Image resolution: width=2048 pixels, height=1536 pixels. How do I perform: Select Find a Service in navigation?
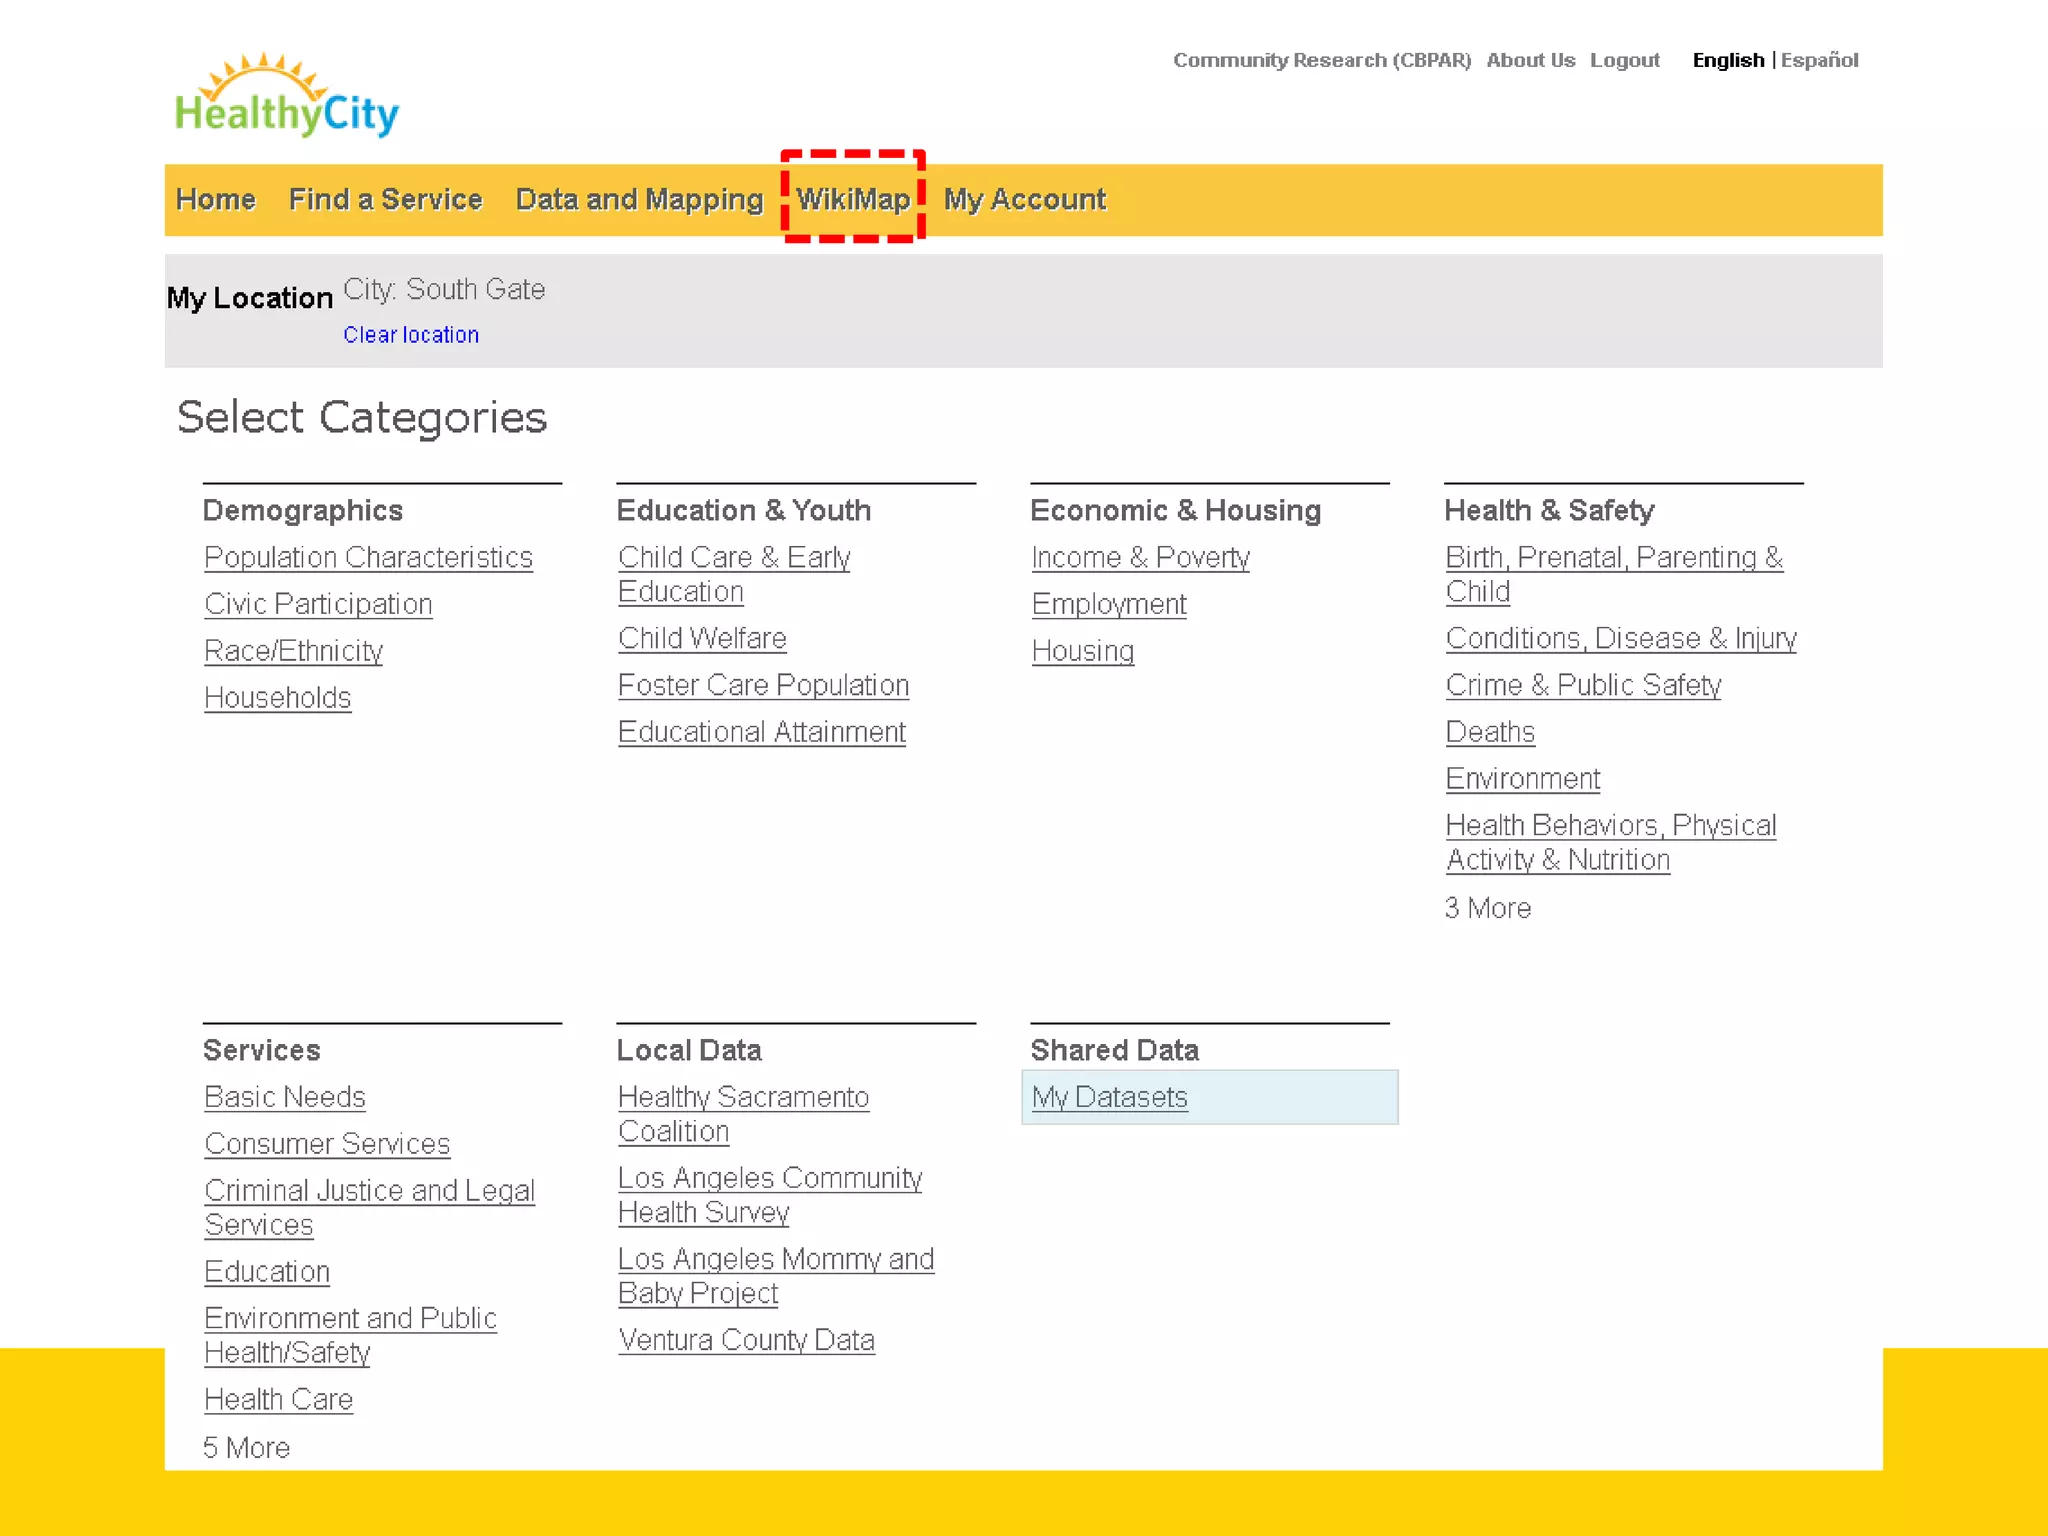click(385, 199)
